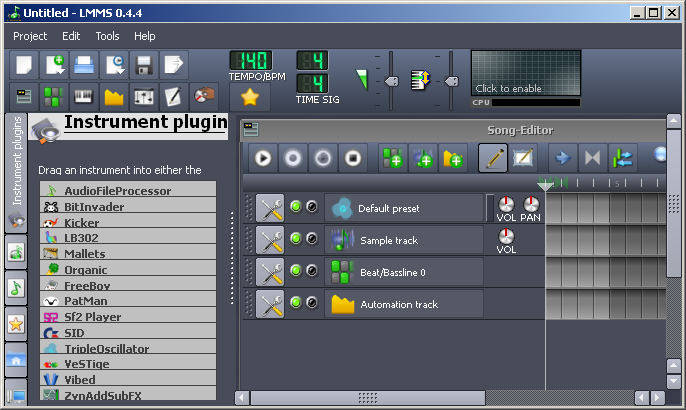This screenshot has width=686, height=410.
Task: Select the TripleOscillator instrument
Action: coord(106,349)
